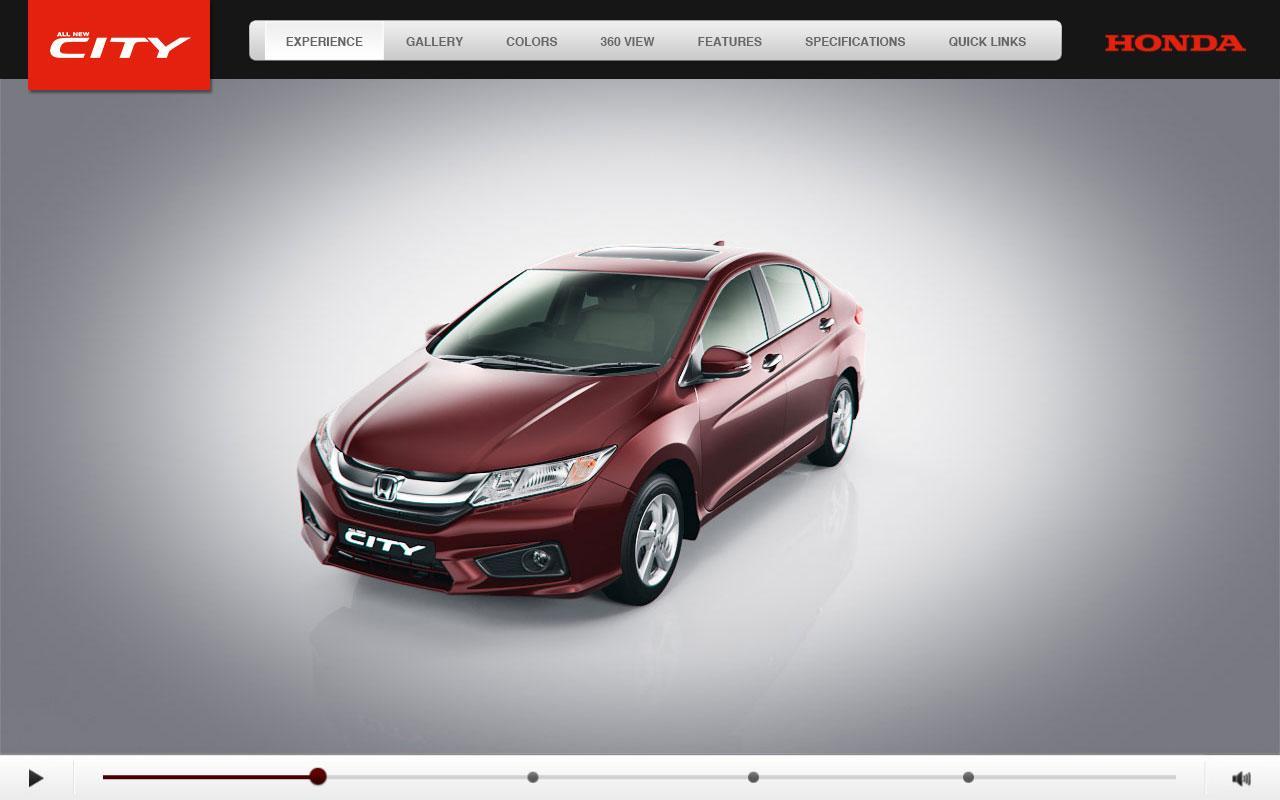
Task: Click the All New City badge logo
Action: tap(119, 44)
